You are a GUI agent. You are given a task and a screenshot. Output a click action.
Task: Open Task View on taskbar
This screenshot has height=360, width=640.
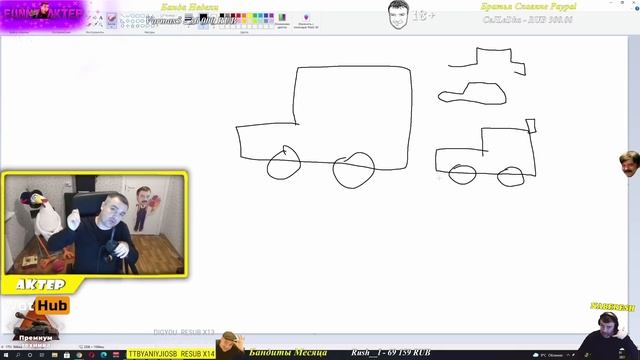coord(42,355)
